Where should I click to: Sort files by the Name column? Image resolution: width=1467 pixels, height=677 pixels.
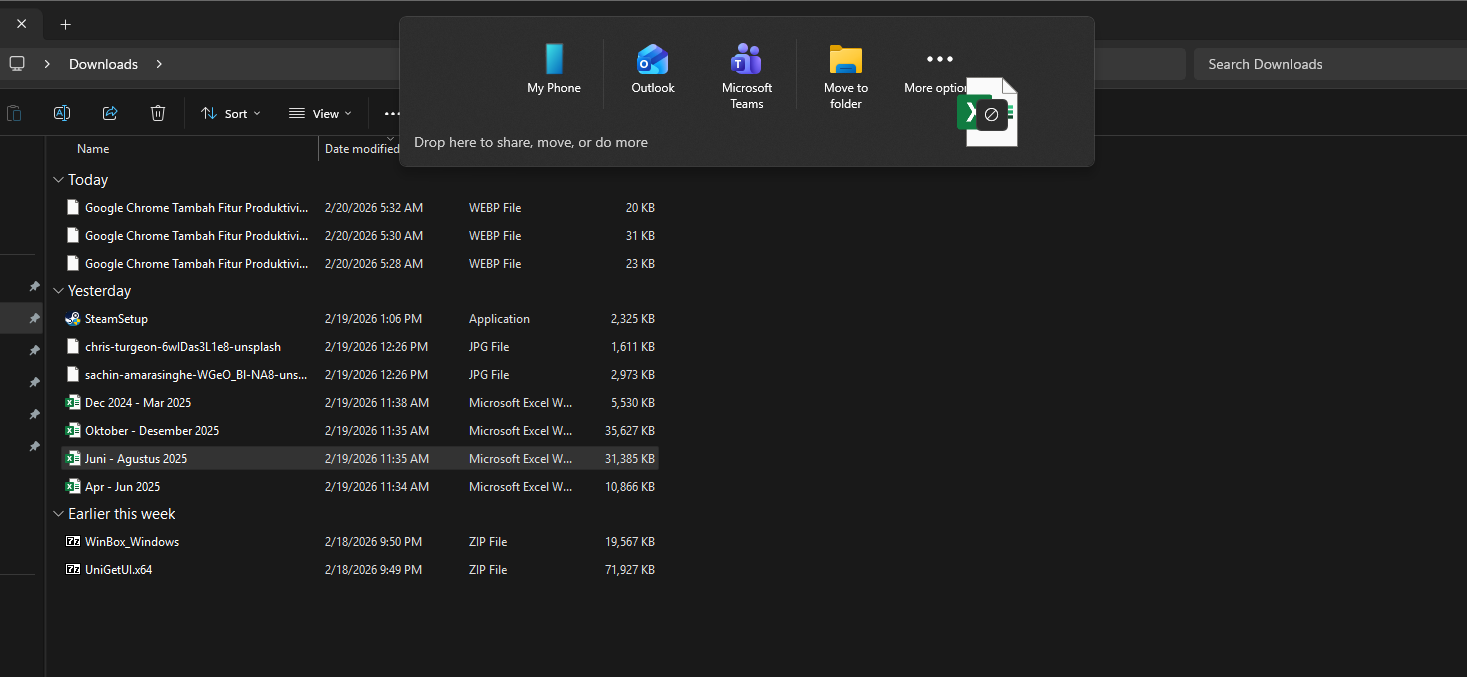(x=93, y=148)
